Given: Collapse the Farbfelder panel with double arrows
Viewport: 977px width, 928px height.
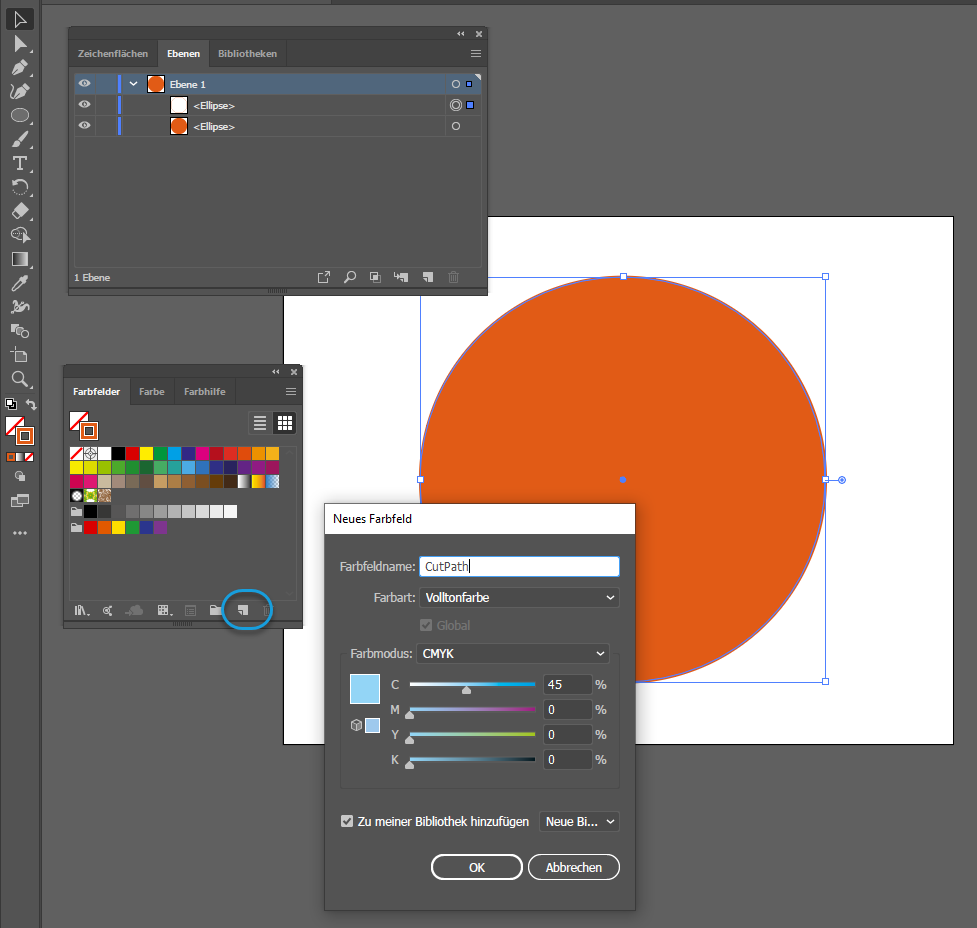Looking at the screenshot, I should coord(275,371).
